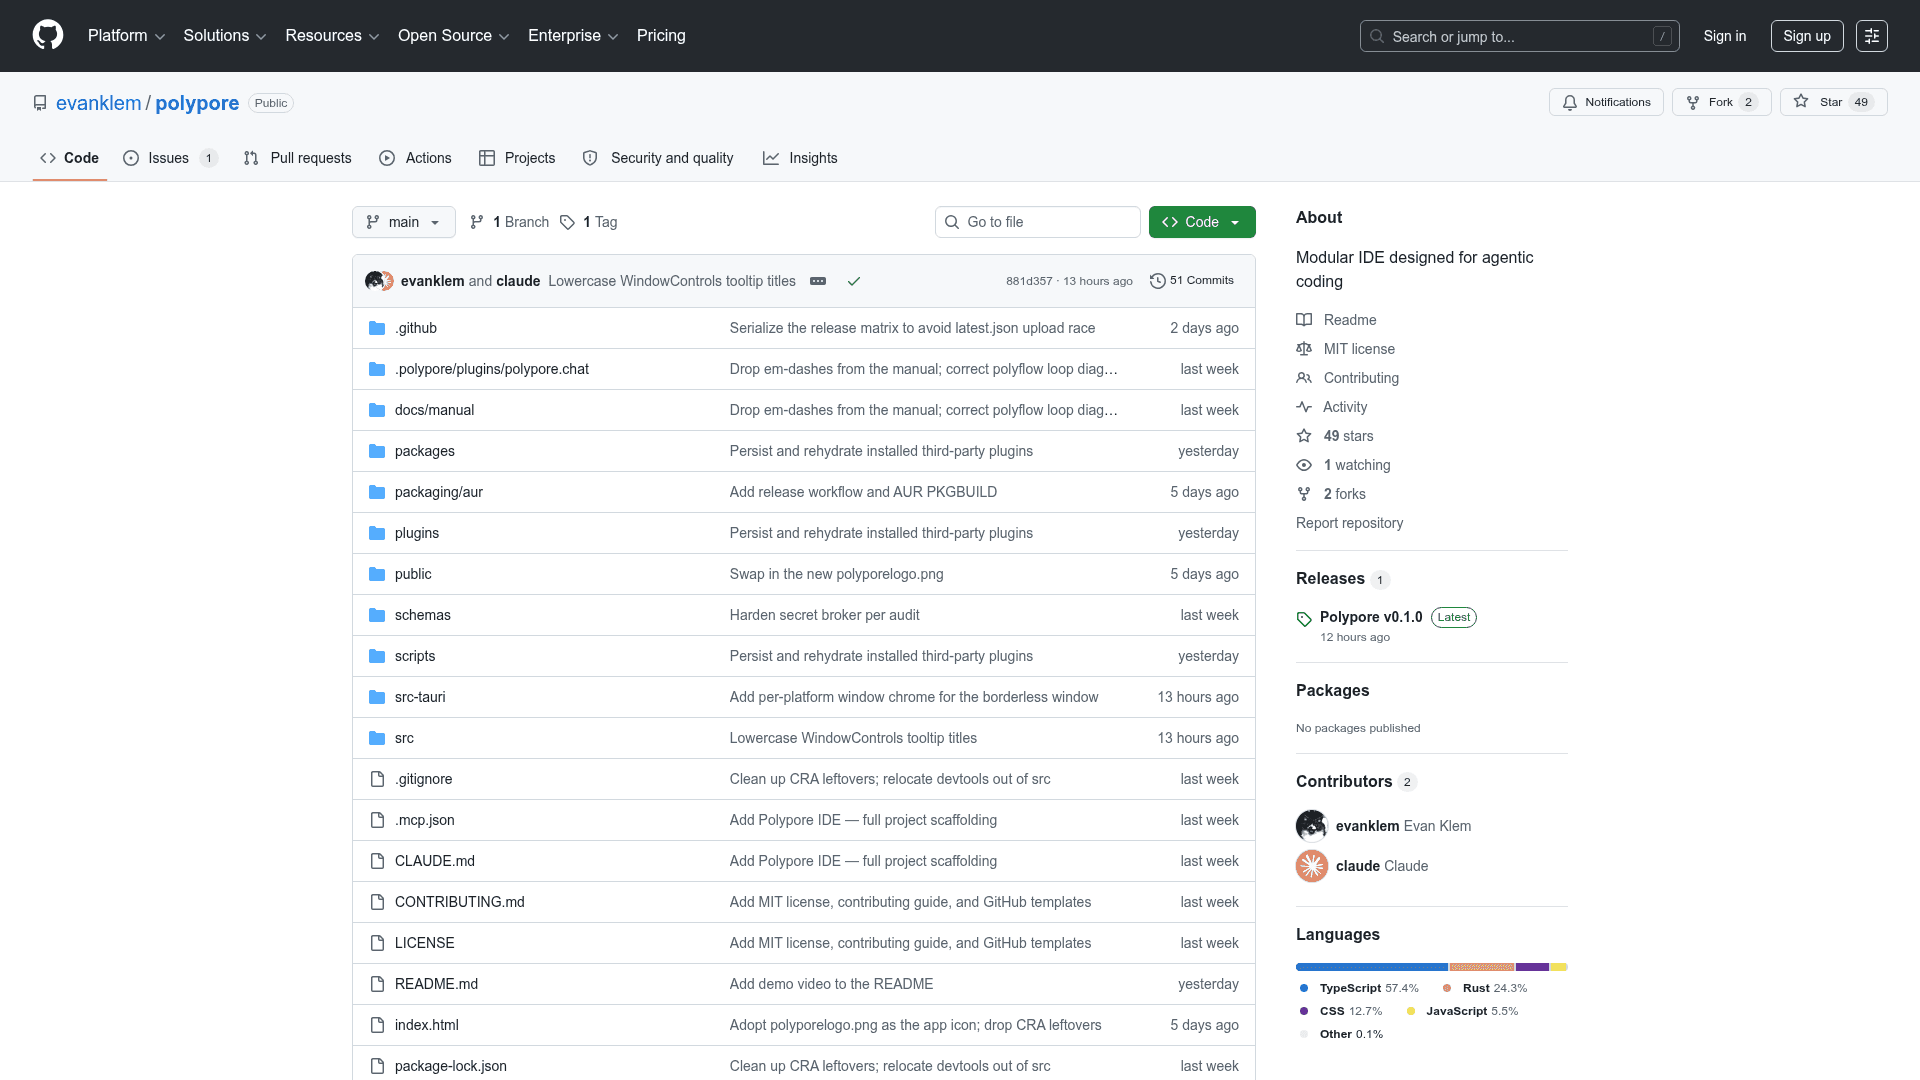Click the star icon beside 49 stars
1920x1080 pixels.
click(1304, 436)
